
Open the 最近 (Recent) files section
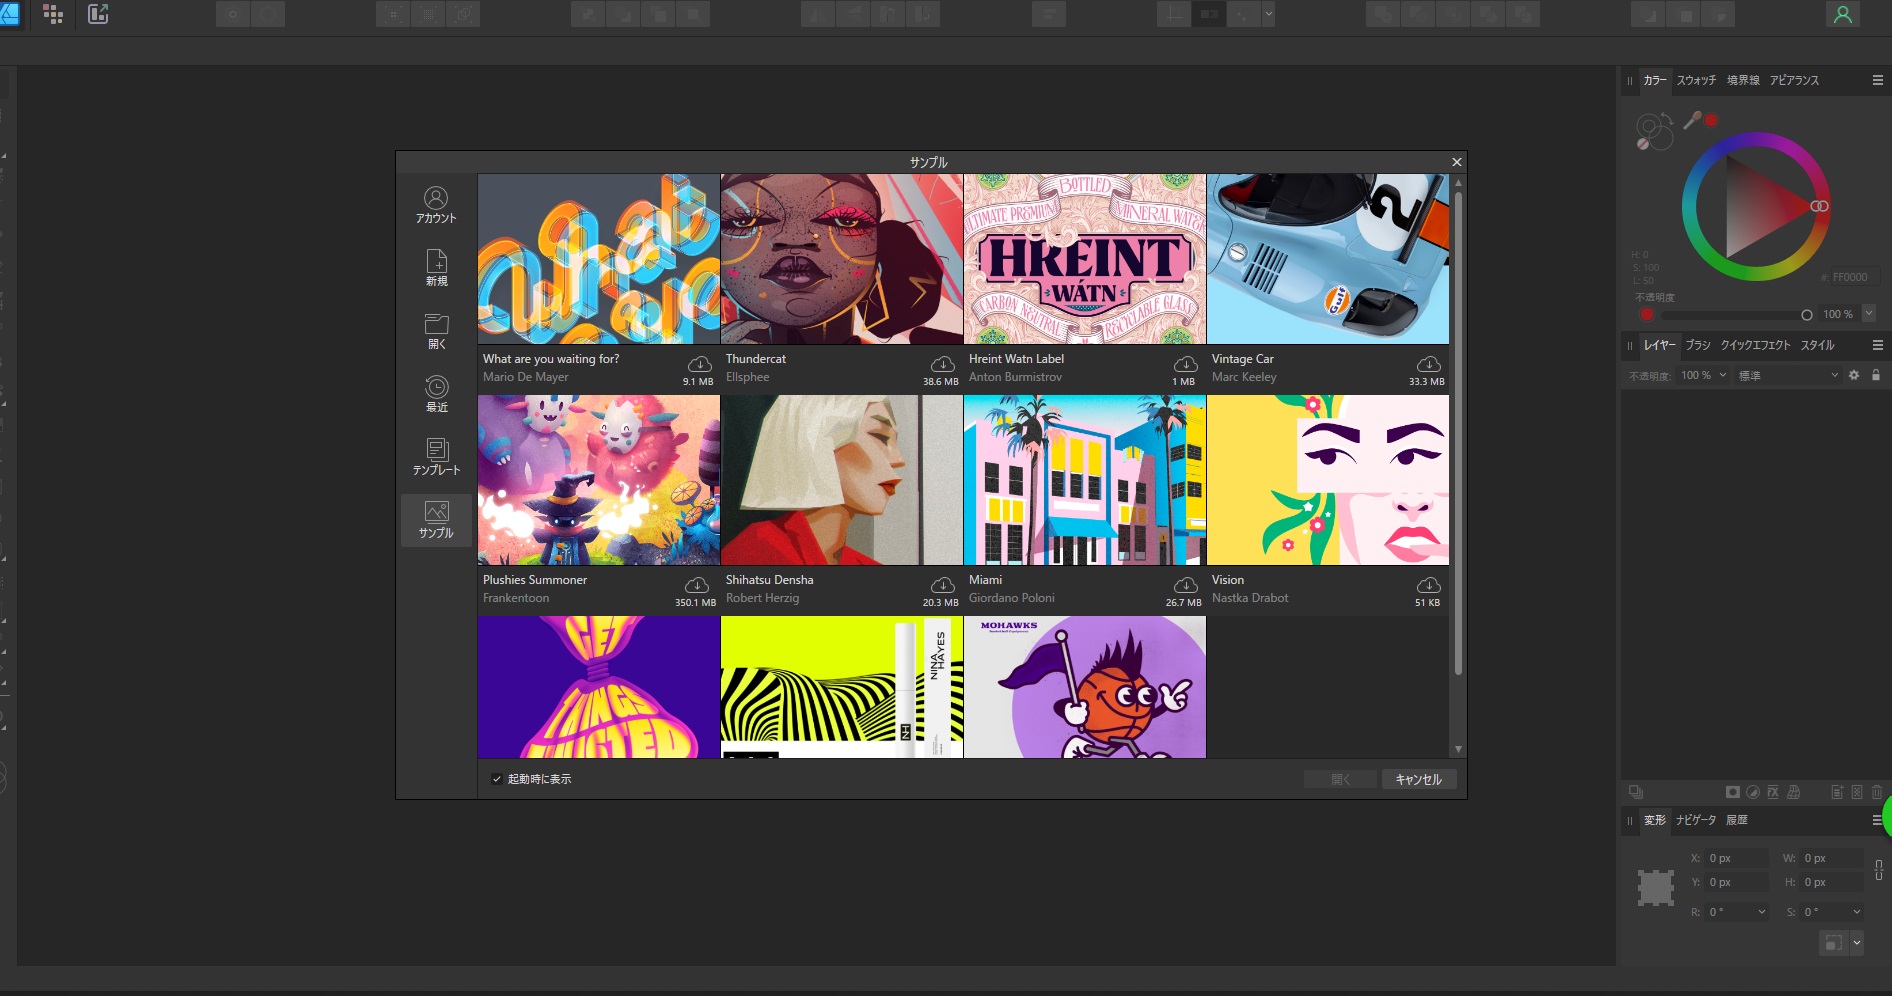click(x=436, y=393)
